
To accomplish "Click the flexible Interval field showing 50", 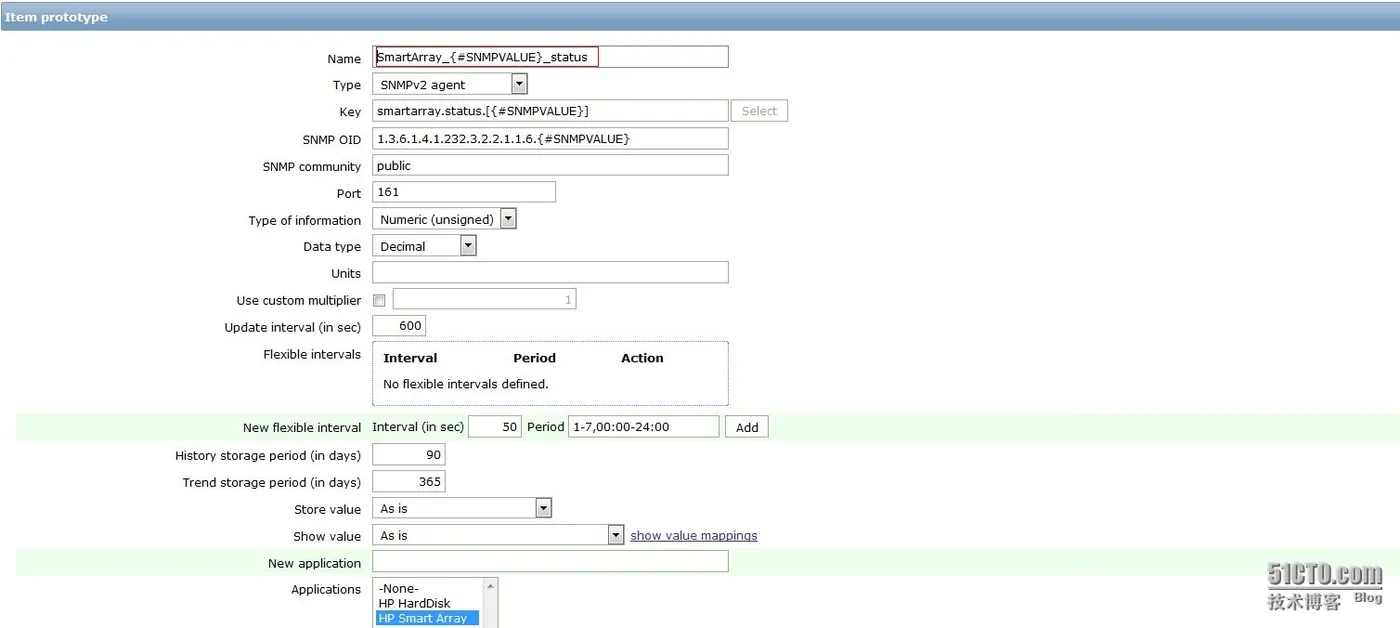I will pyautogui.click(x=494, y=427).
